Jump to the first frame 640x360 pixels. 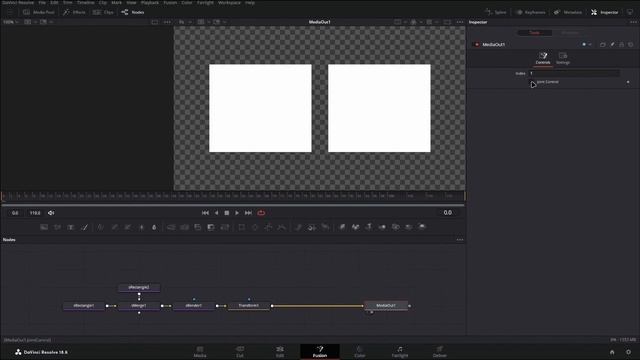(205, 213)
